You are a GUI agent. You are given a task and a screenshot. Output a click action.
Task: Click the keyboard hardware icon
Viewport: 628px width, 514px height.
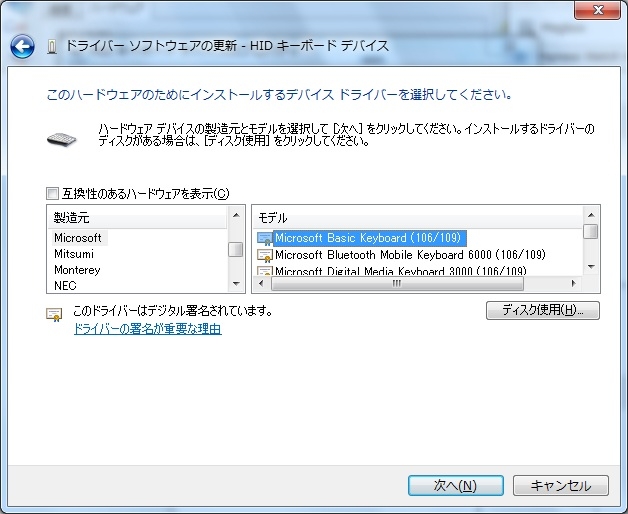pyautogui.click(x=61, y=139)
